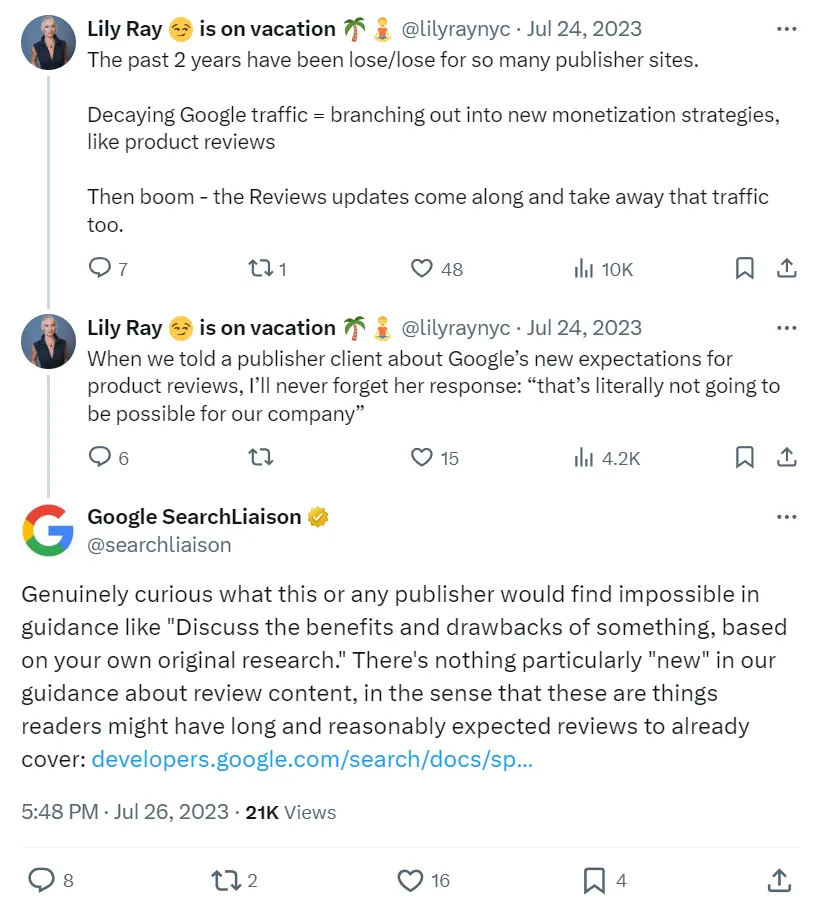Share the second Lily Ray tweet
This screenshot has height=910, width=821.
786,457
